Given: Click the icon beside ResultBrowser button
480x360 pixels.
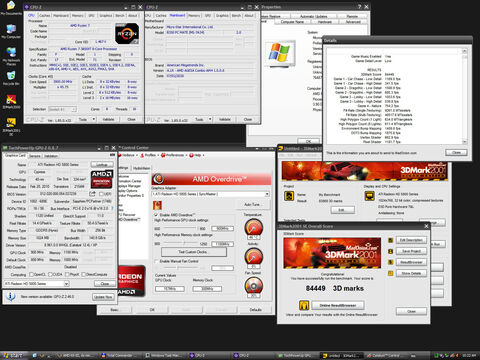Looking at the screenshot, I should point(391,262).
